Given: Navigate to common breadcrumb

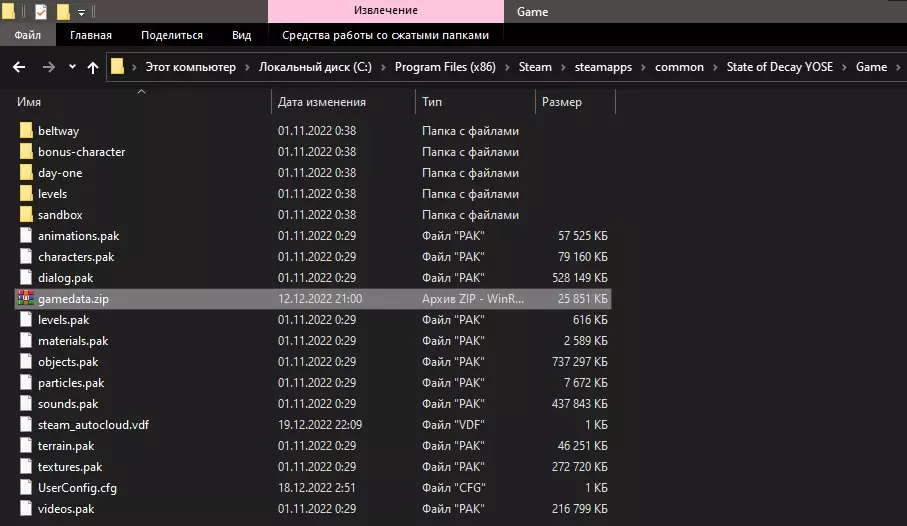Looking at the screenshot, I should coord(679,67).
